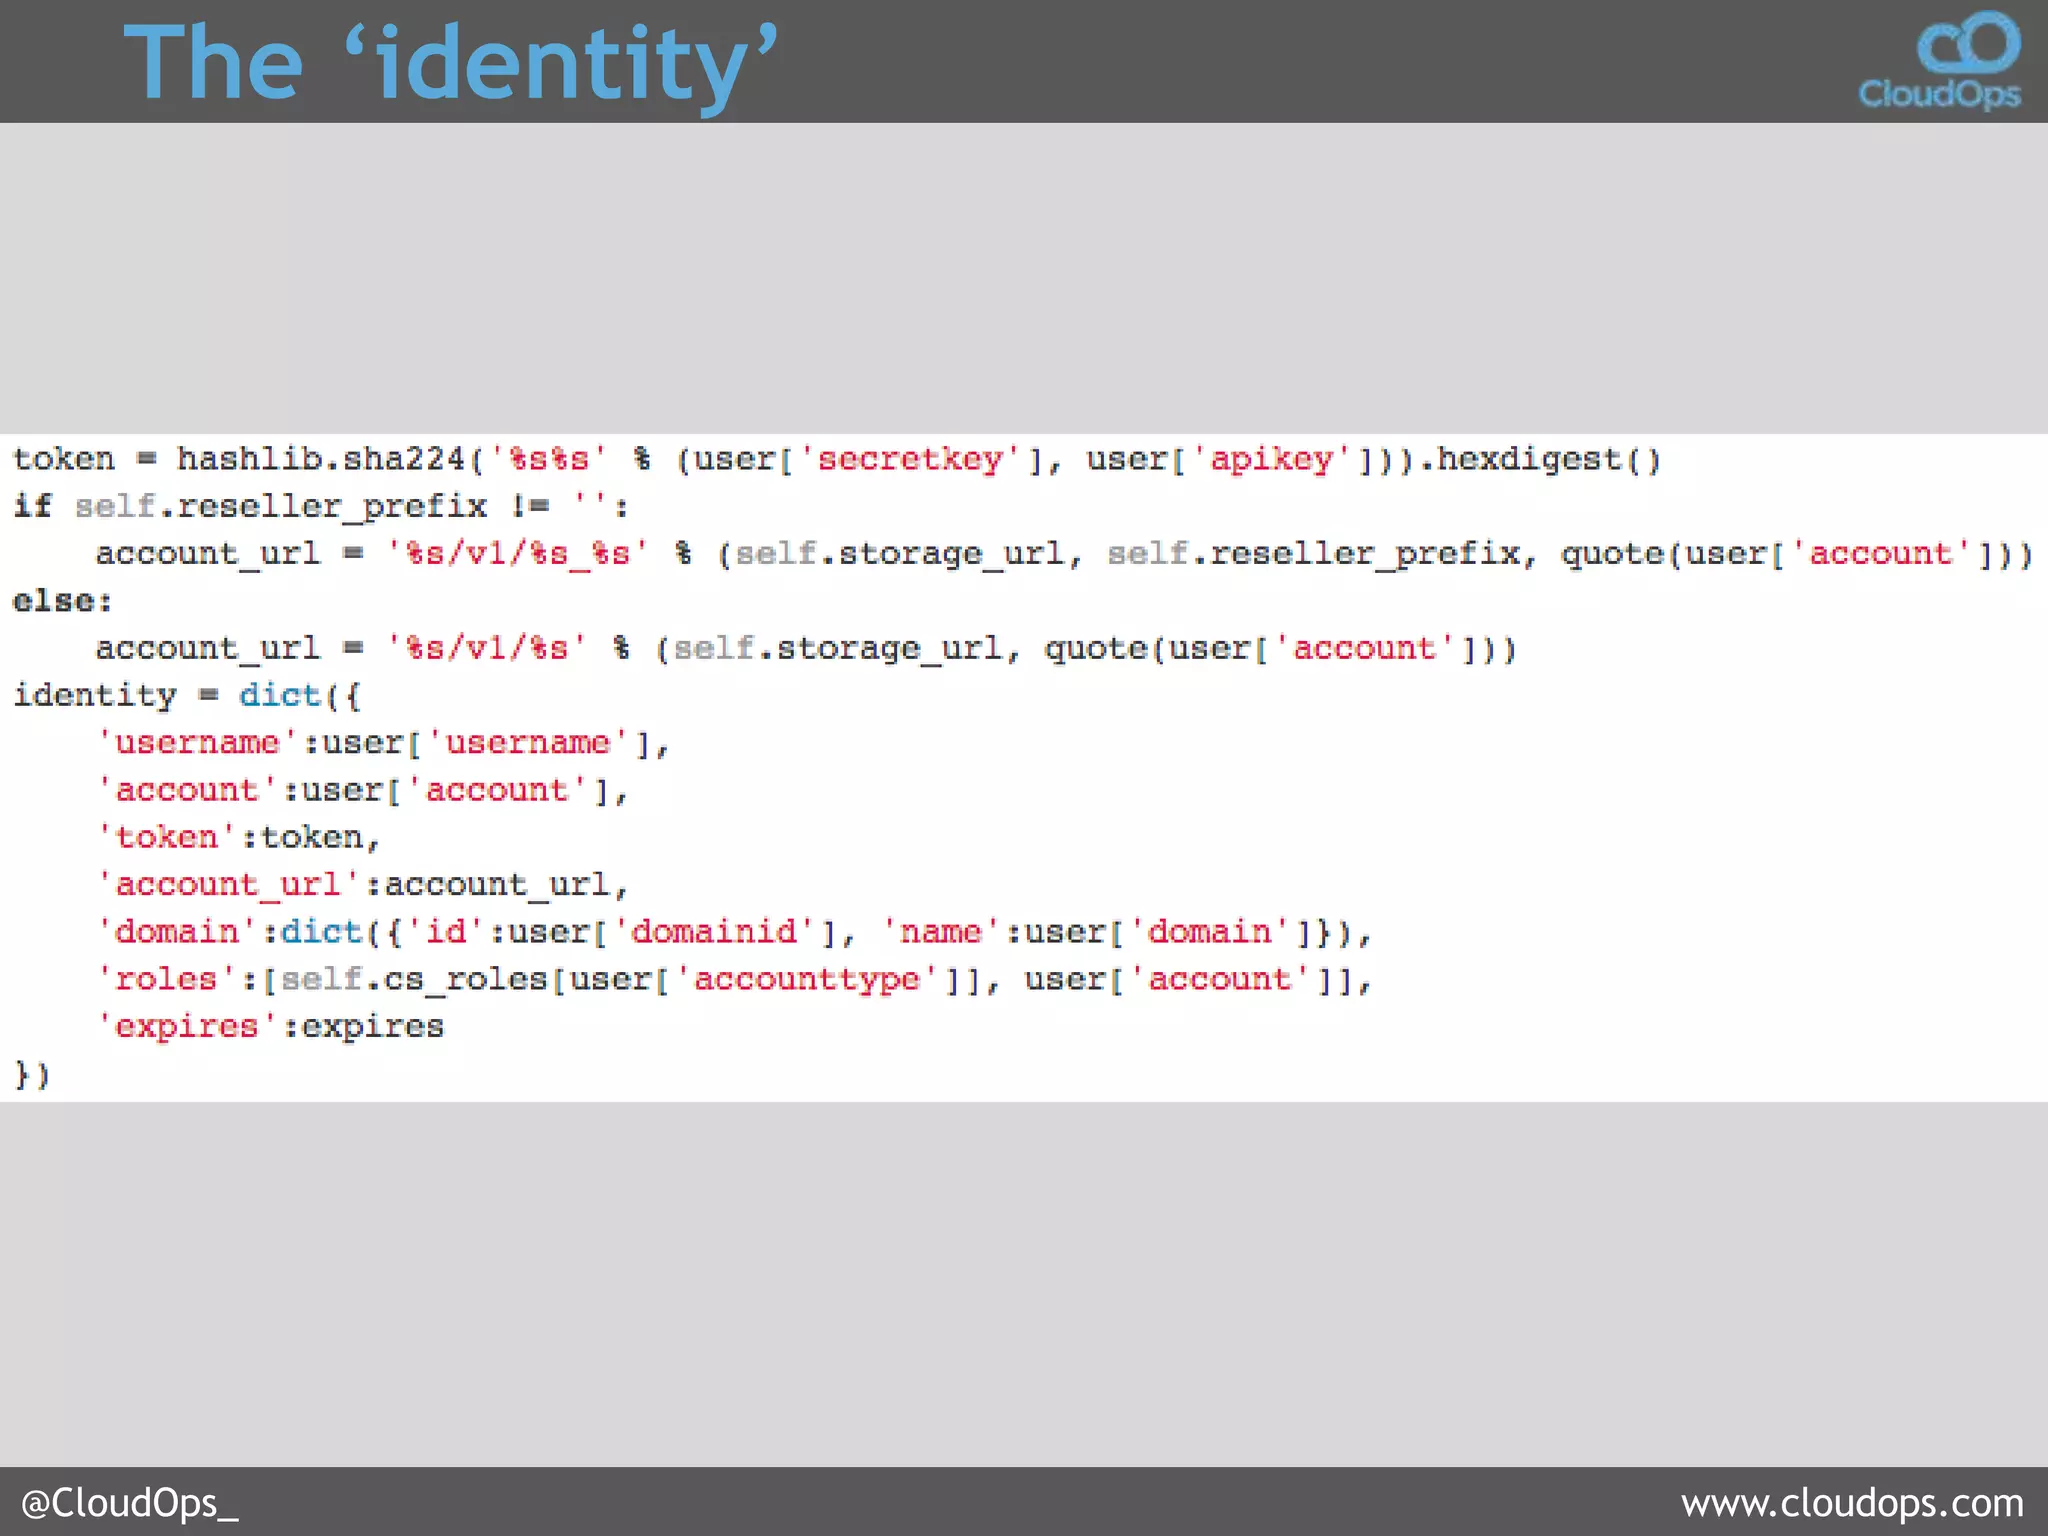
Task: Click the 'apikey' string in token line
Action: [x=1271, y=459]
